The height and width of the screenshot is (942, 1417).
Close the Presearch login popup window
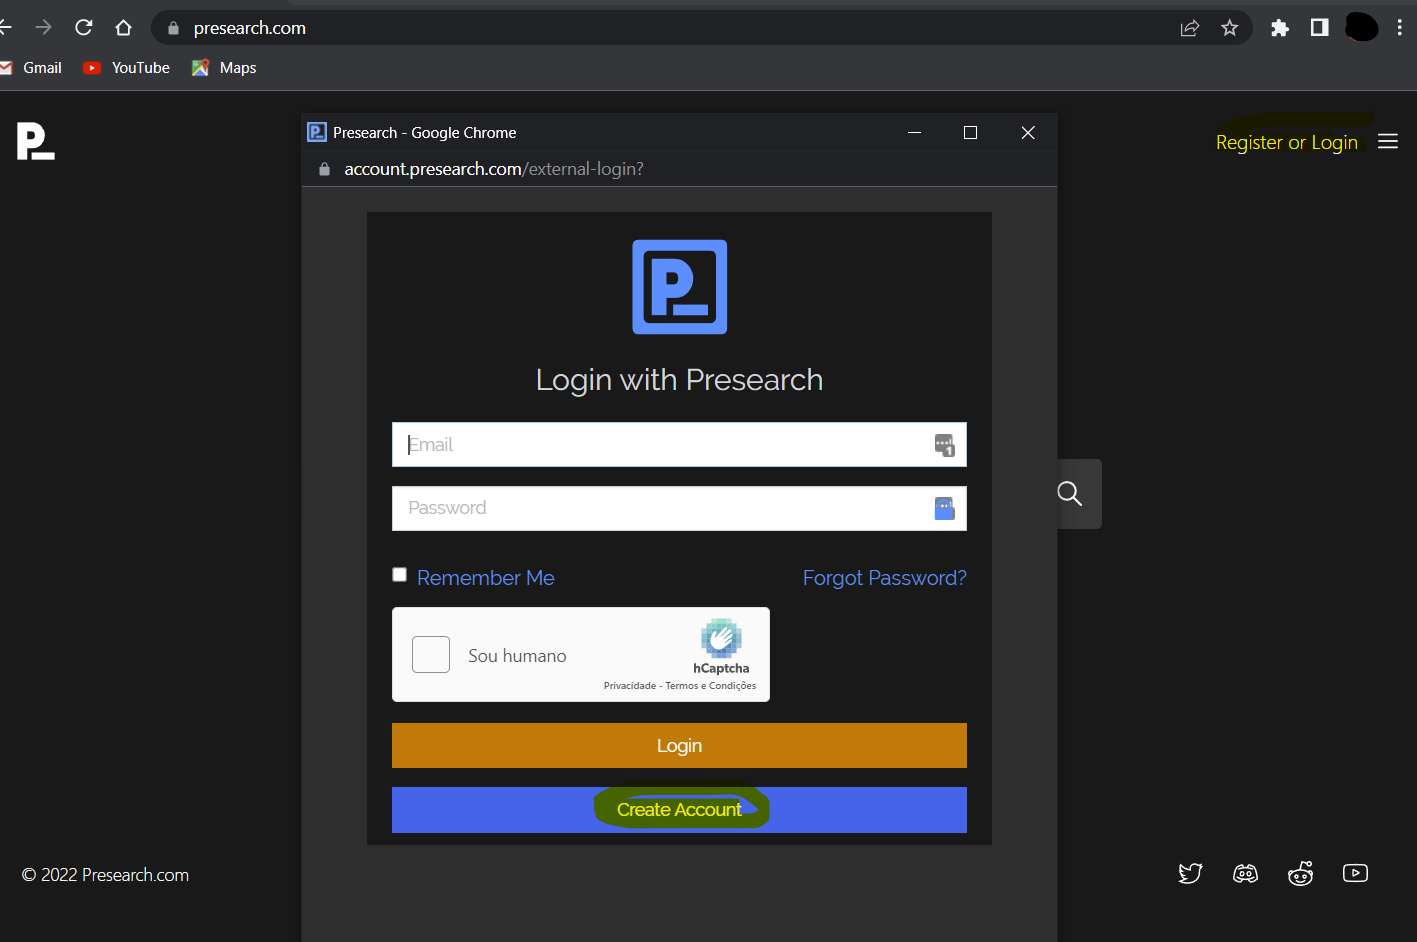tap(1028, 132)
